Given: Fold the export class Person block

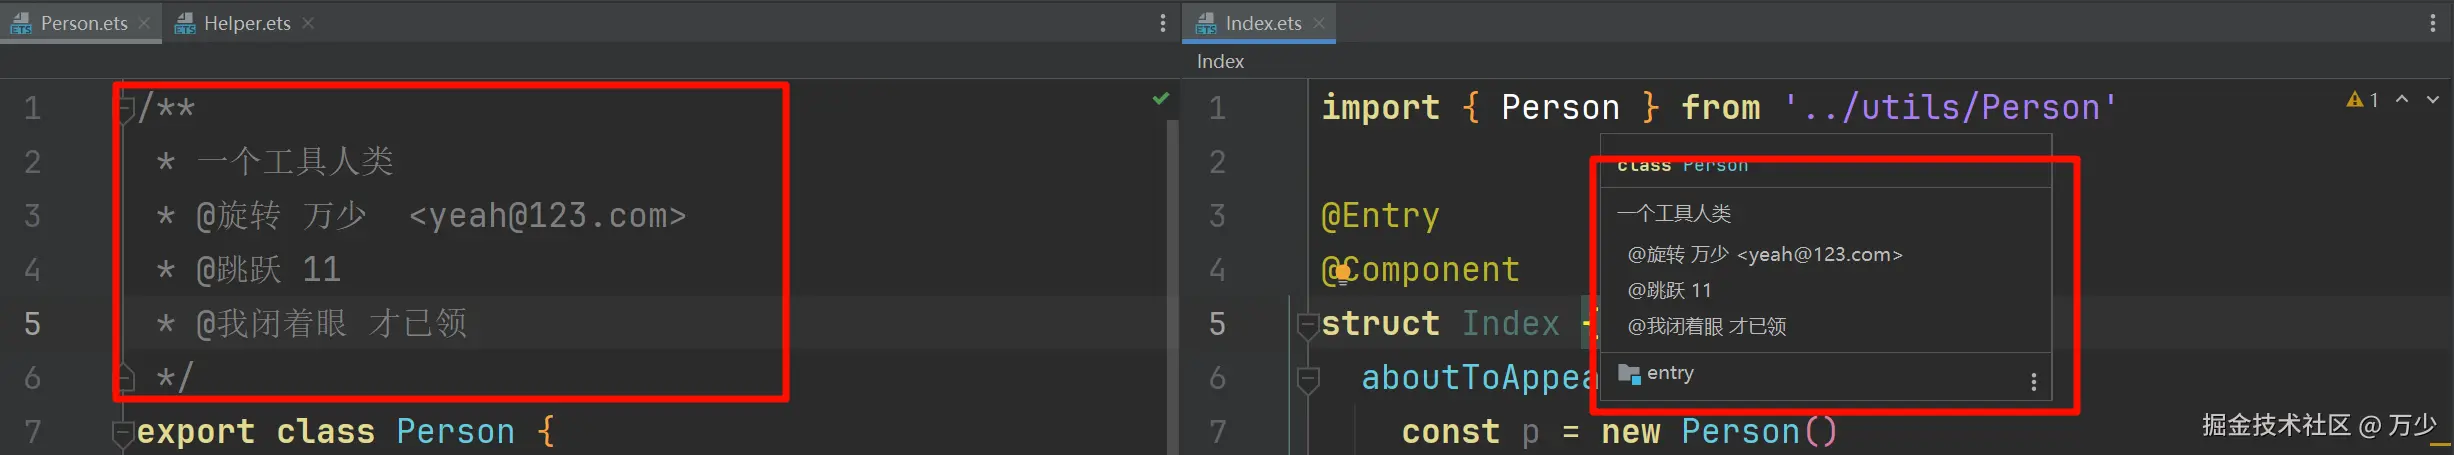Looking at the screenshot, I should (x=123, y=432).
